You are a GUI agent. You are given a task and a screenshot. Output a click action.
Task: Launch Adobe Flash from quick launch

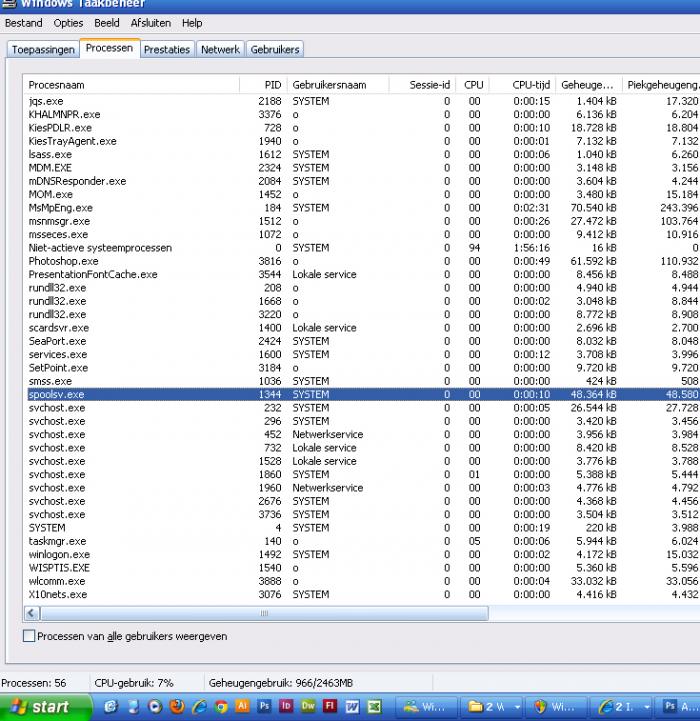[x=330, y=705]
